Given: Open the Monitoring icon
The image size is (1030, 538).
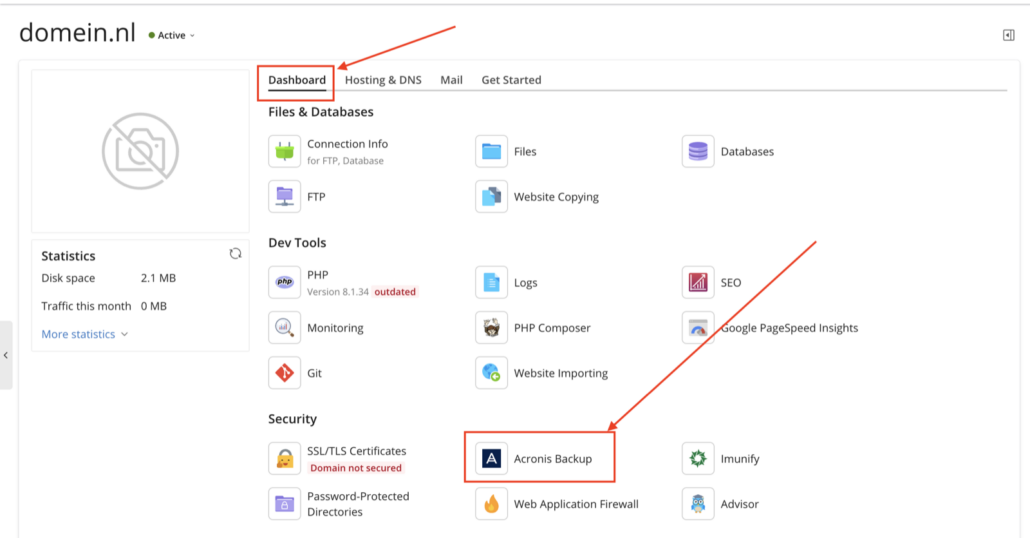Looking at the screenshot, I should point(284,327).
